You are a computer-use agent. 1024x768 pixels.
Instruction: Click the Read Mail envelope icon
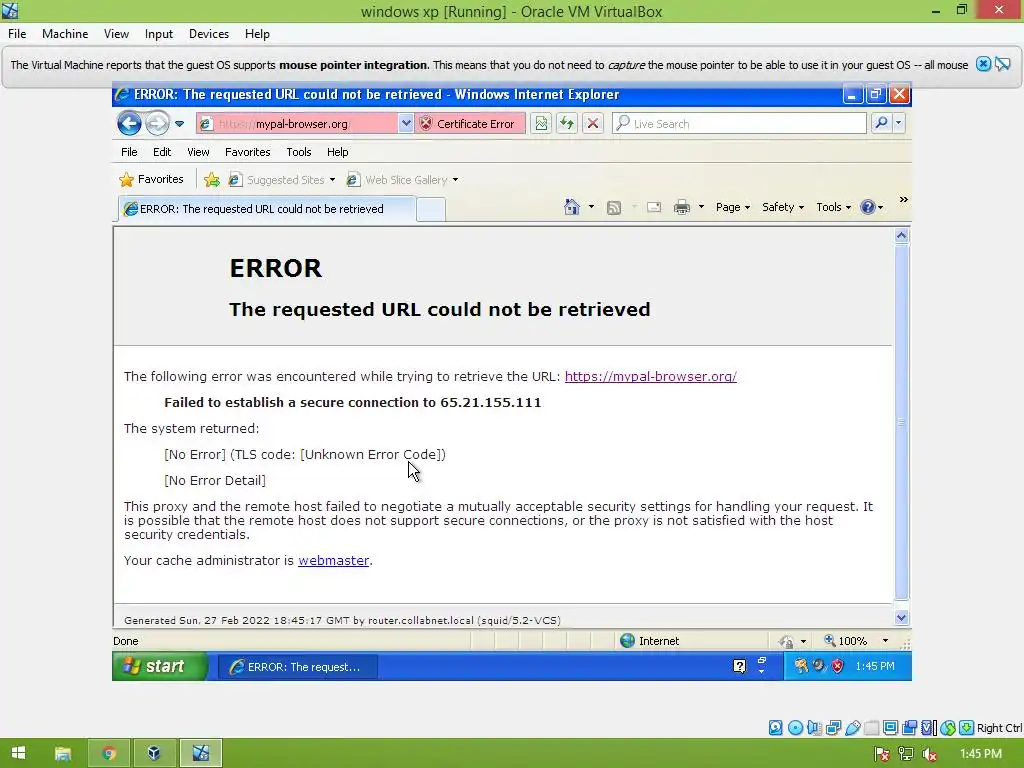click(654, 207)
